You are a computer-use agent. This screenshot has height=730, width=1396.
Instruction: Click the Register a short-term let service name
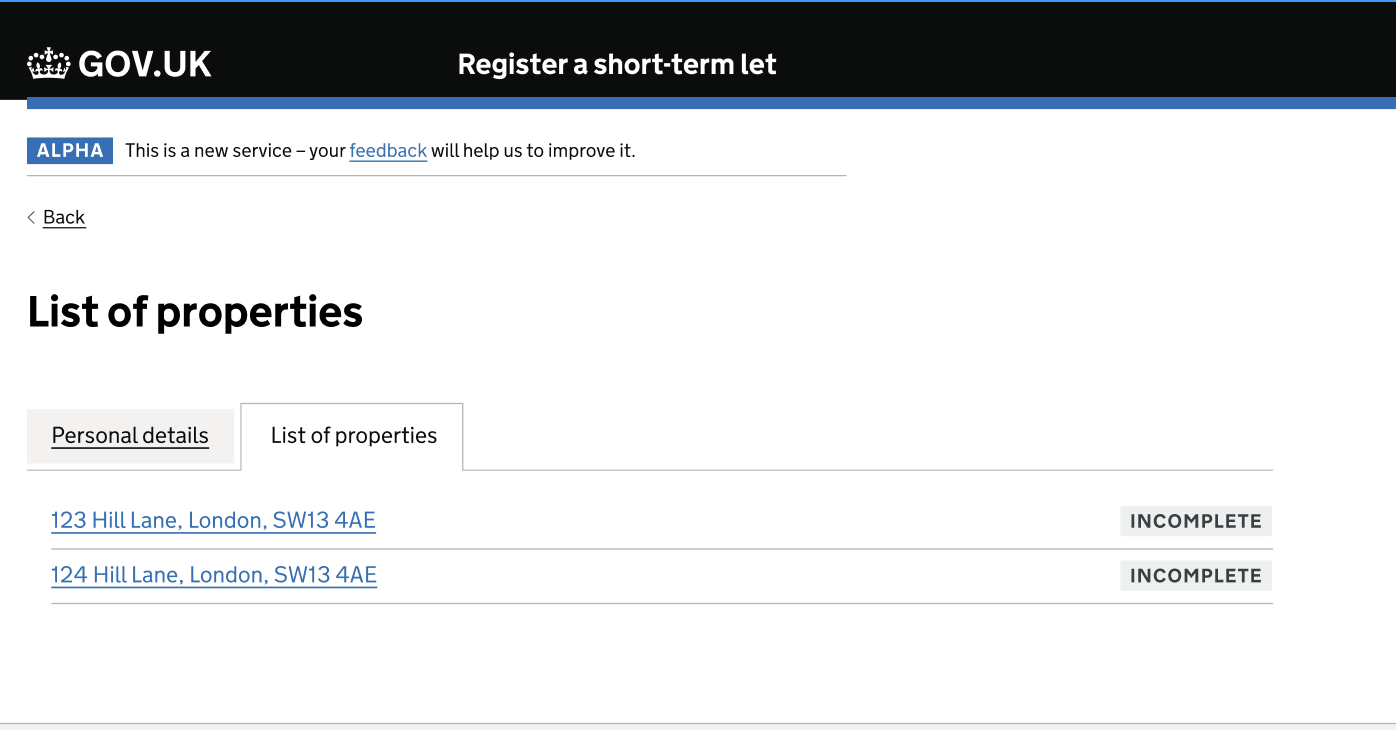click(x=616, y=63)
